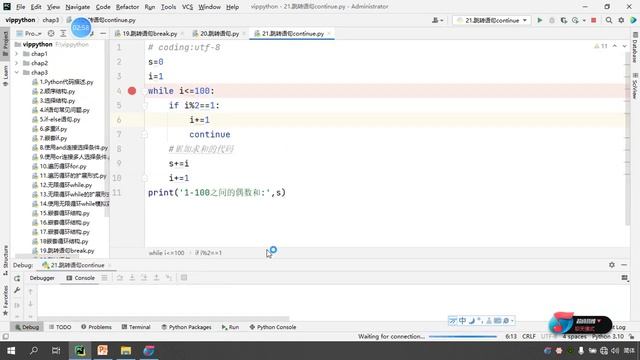Open Python Packages tool window
The image size is (640, 360).
tap(186, 327)
